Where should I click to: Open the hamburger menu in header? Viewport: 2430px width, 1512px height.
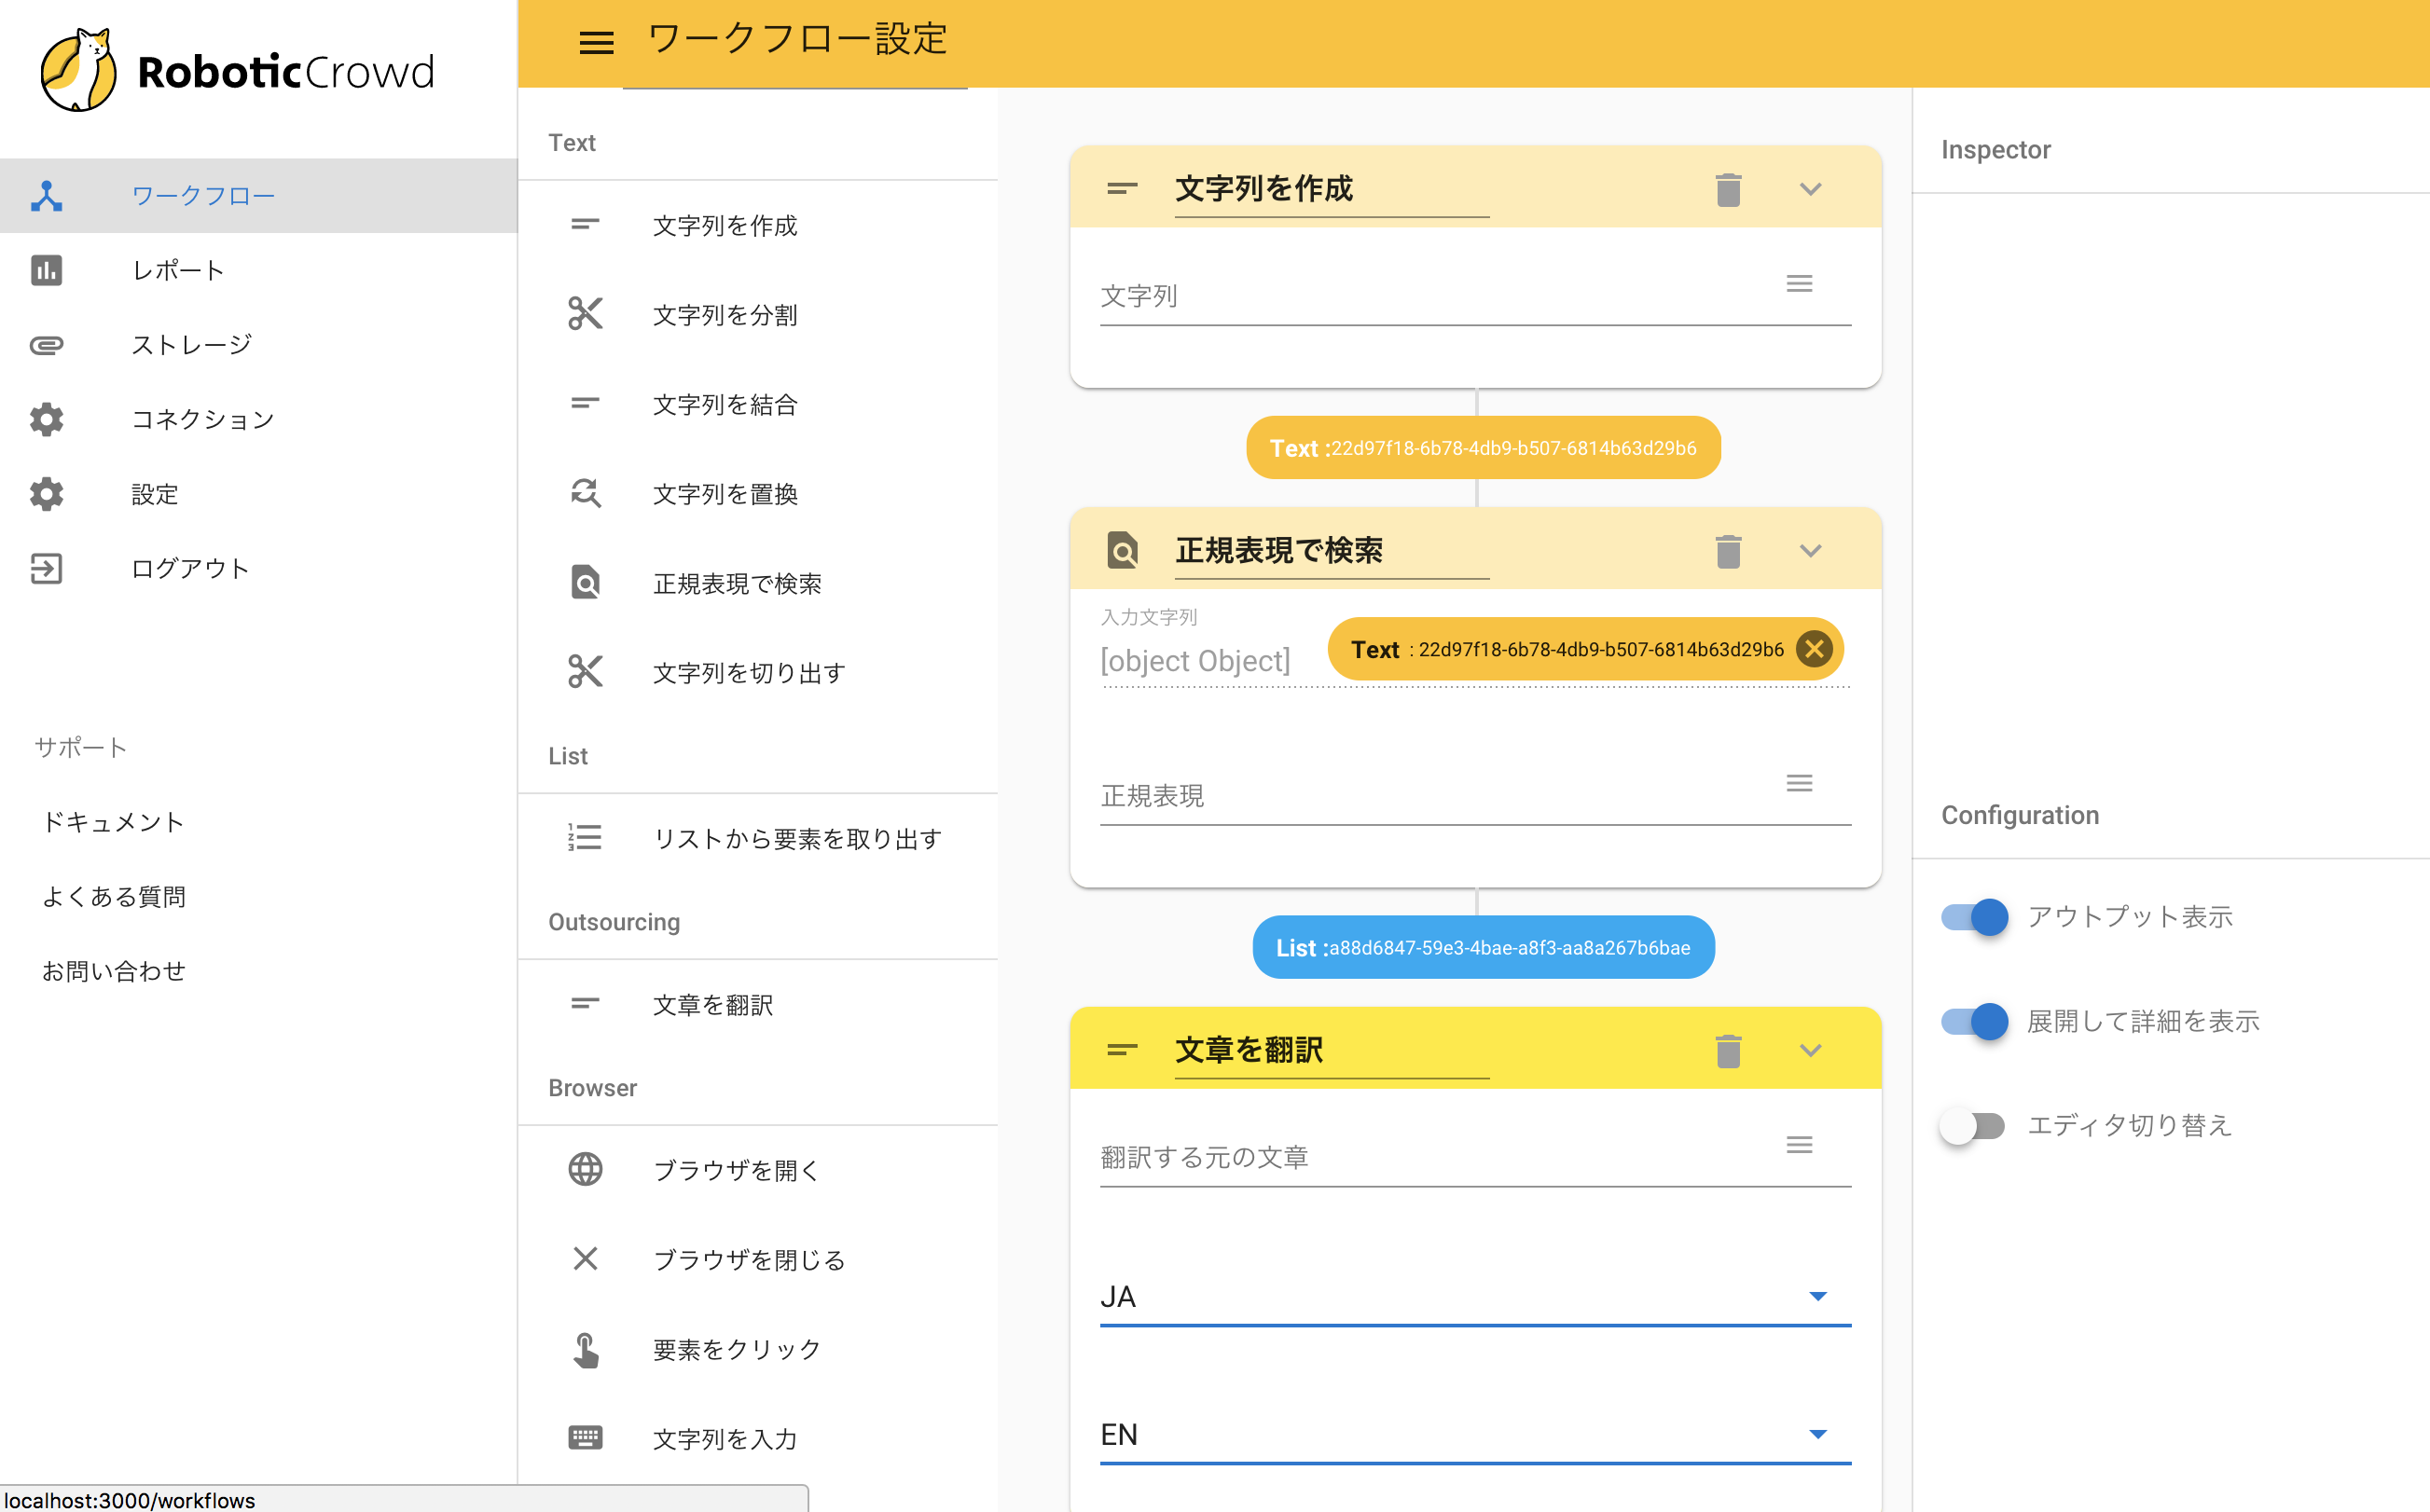[596, 42]
